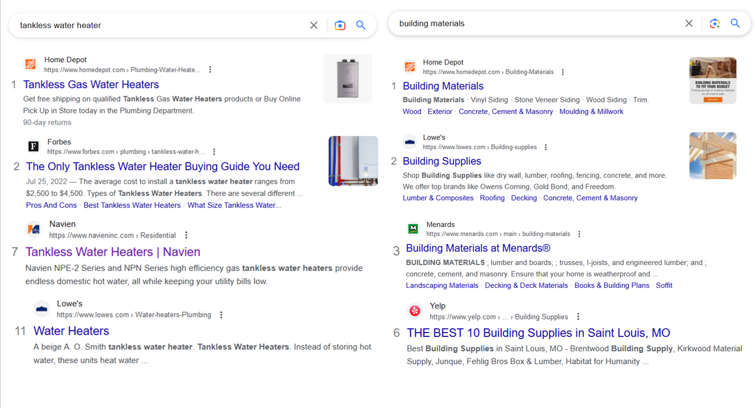Click the 'Soffit' sitelink under Menards
The height and width of the screenshot is (408, 755).
(x=664, y=285)
